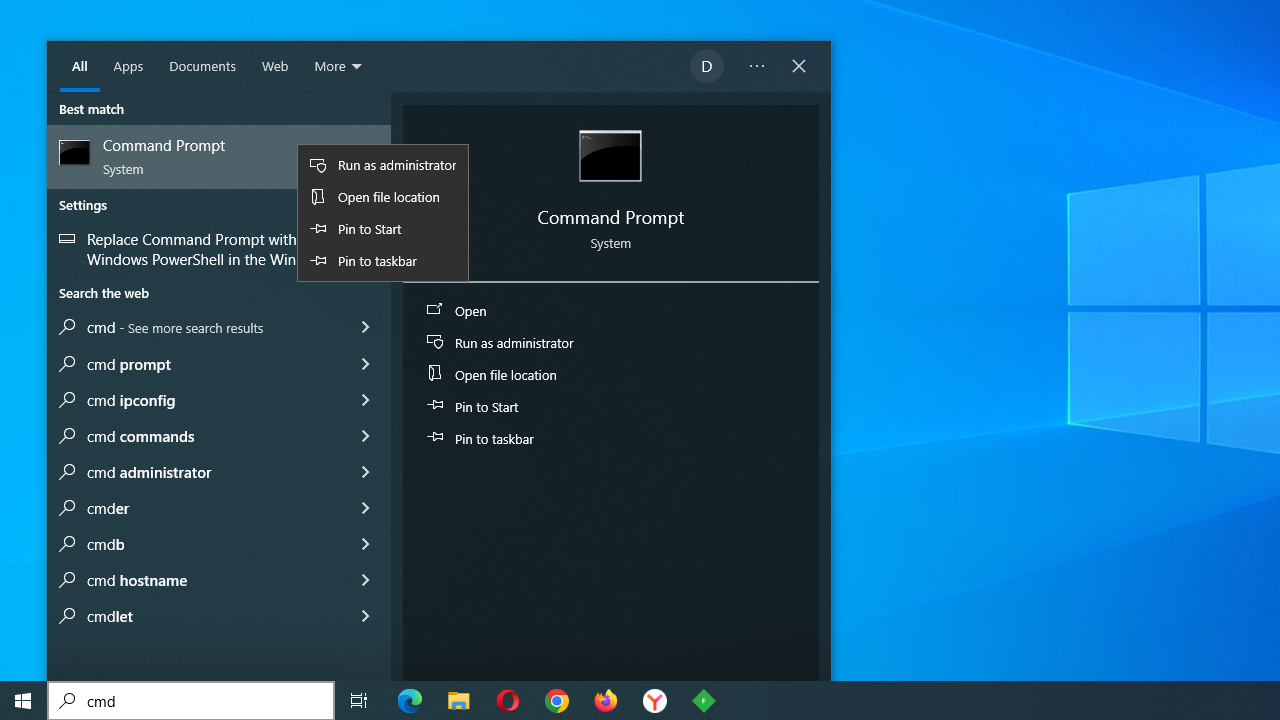The height and width of the screenshot is (720, 1280).
Task: Expand the More filter dropdown
Action: (x=338, y=67)
